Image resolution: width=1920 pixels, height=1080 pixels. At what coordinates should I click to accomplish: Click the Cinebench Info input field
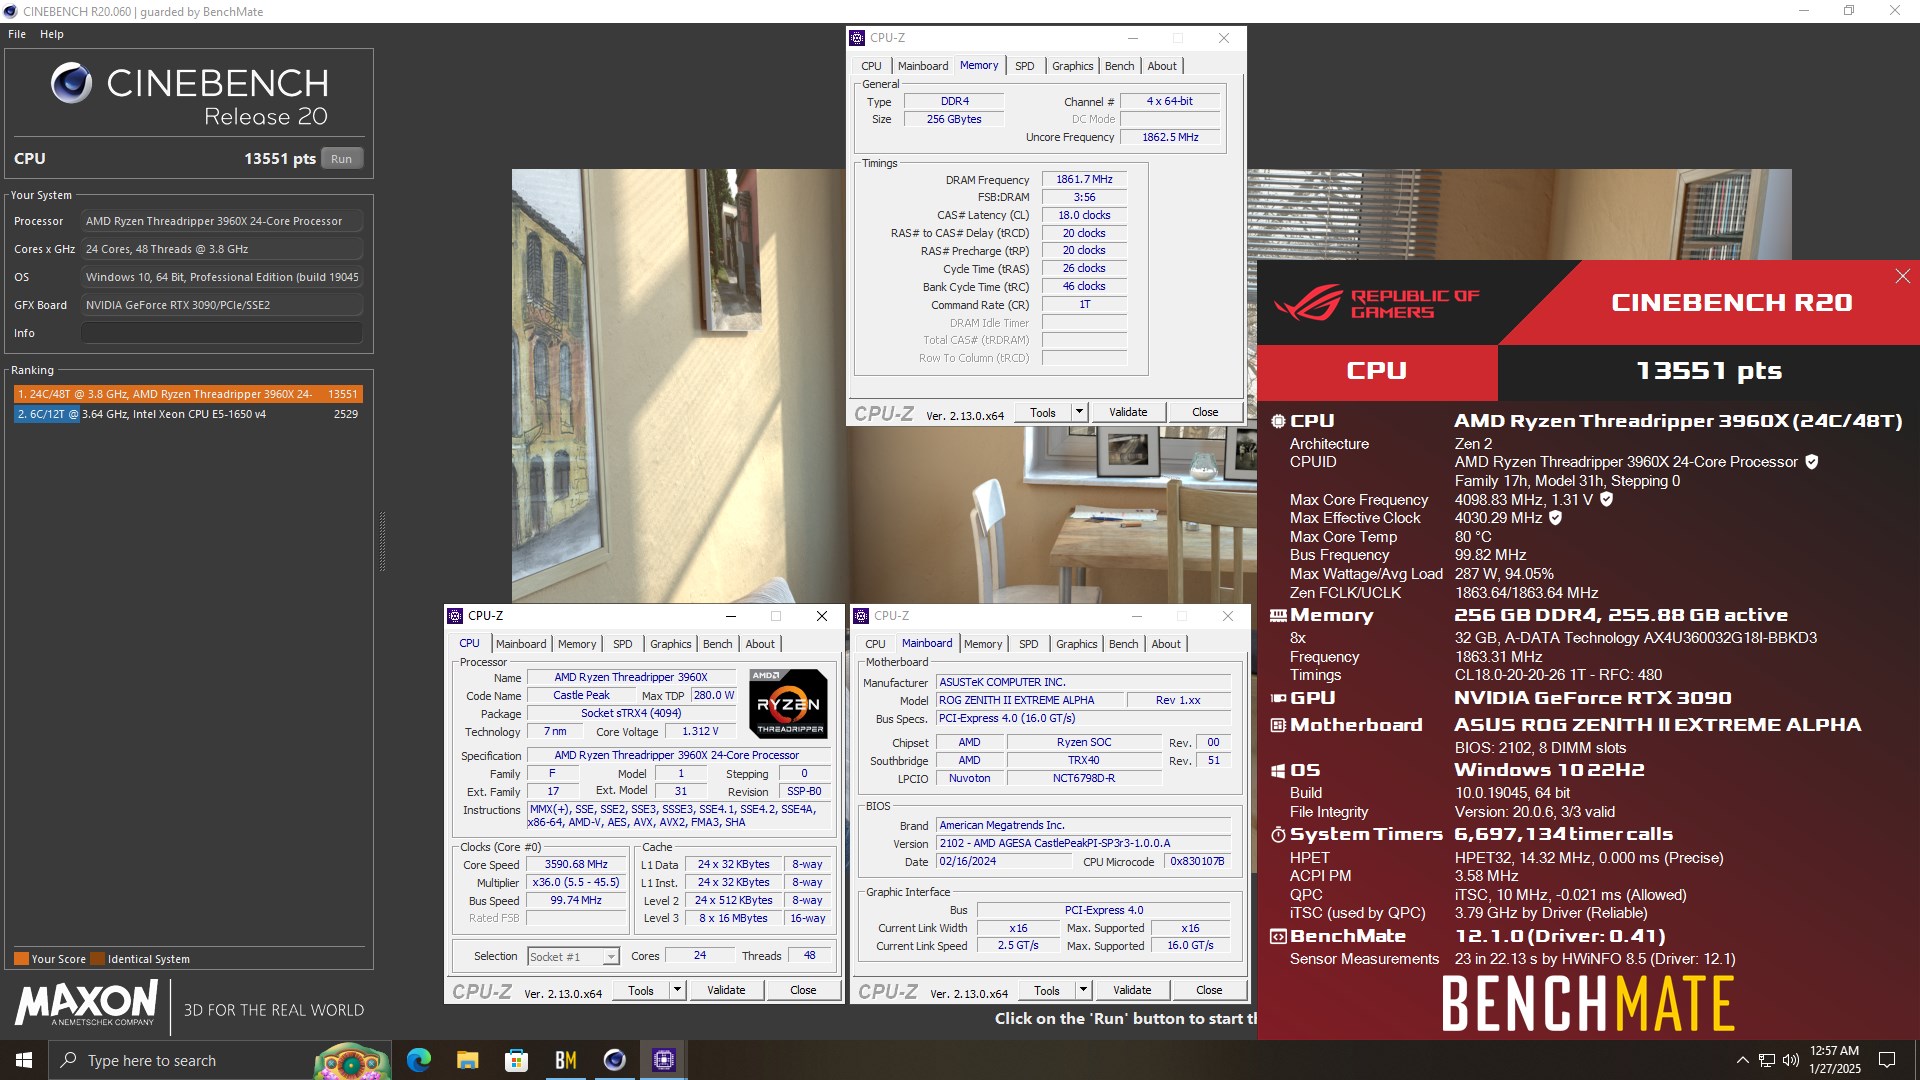click(x=221, y=333)
